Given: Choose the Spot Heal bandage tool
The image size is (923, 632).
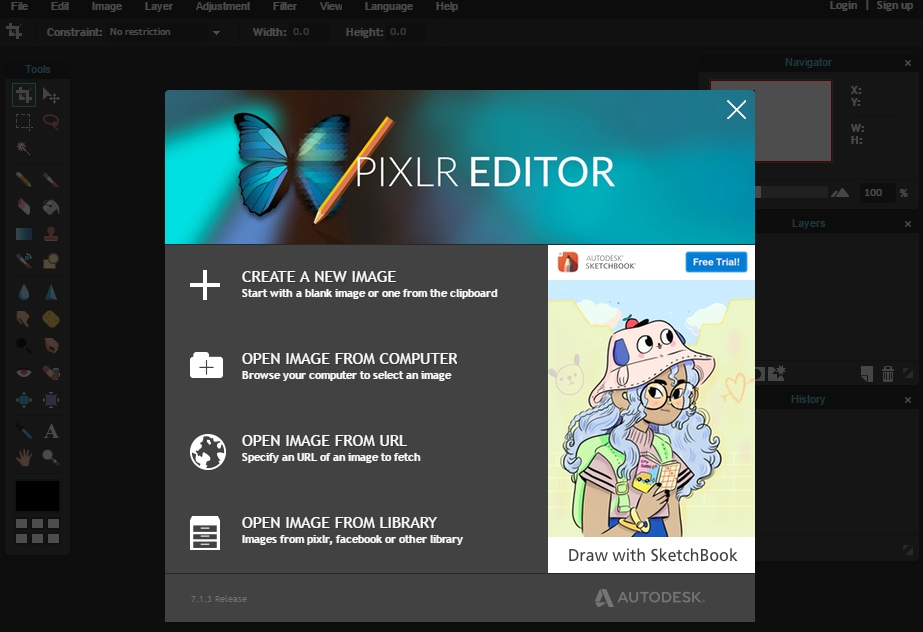Looking at the screenshot, I should click(x=51, y=372).
